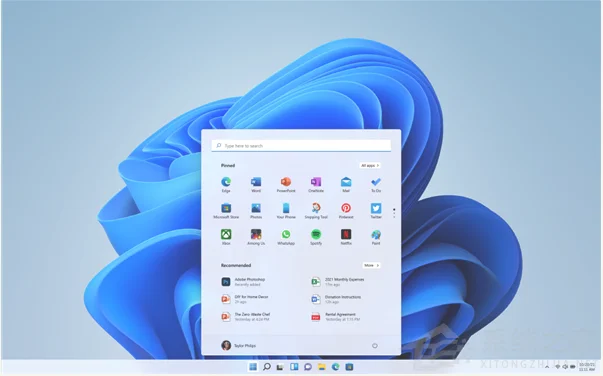Open the Xbox app
Viewport: 603px width, 376px height.
(226, 237)
